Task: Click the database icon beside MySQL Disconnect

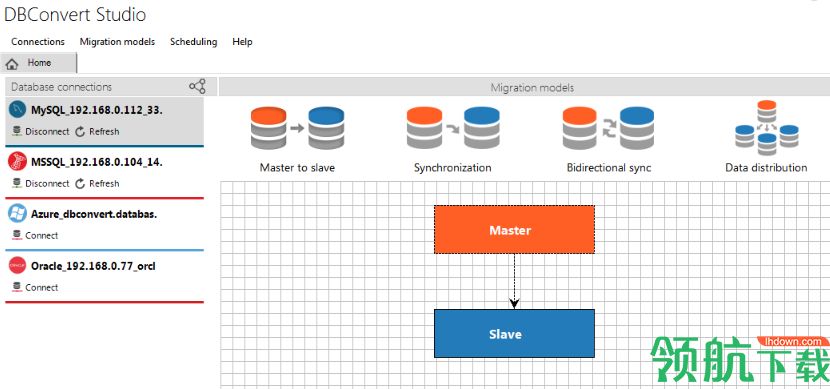Action: tap(17, 131)
